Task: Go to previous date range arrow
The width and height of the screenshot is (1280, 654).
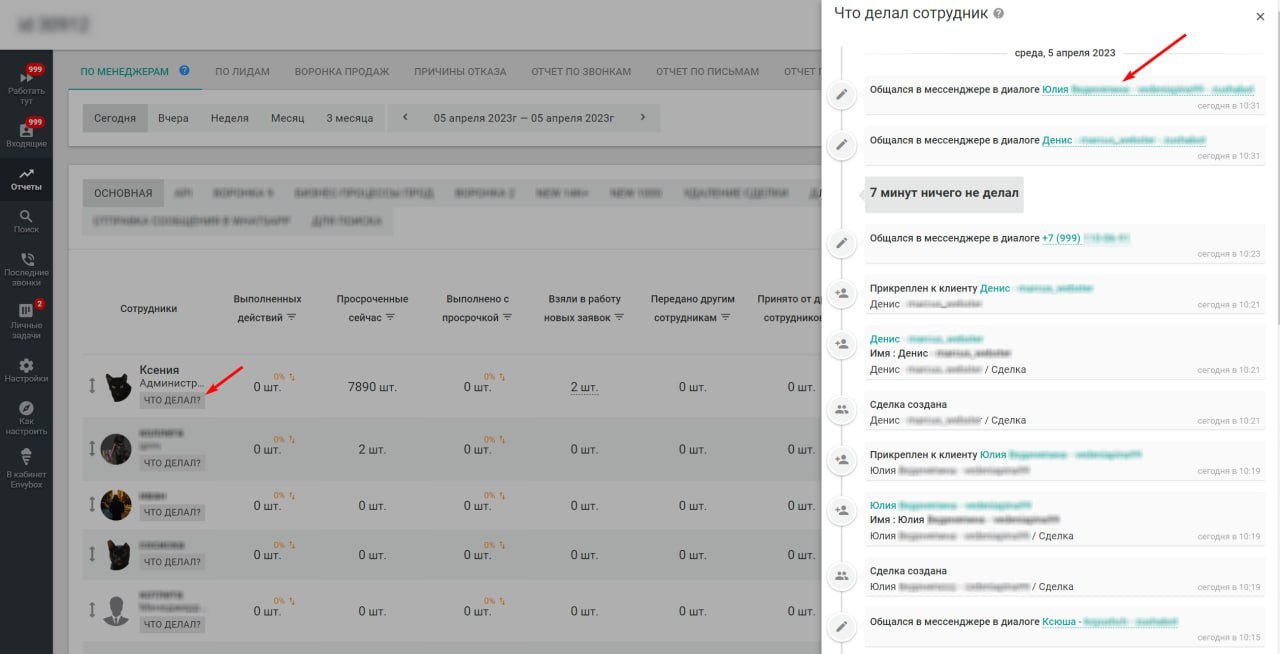Action: click(x=405, y=118)
